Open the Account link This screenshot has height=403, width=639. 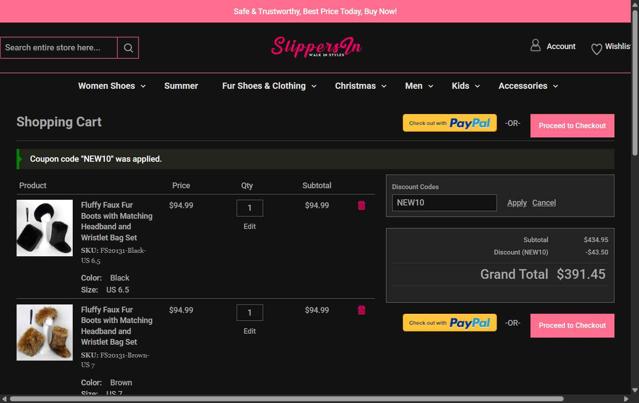point(561,46)
